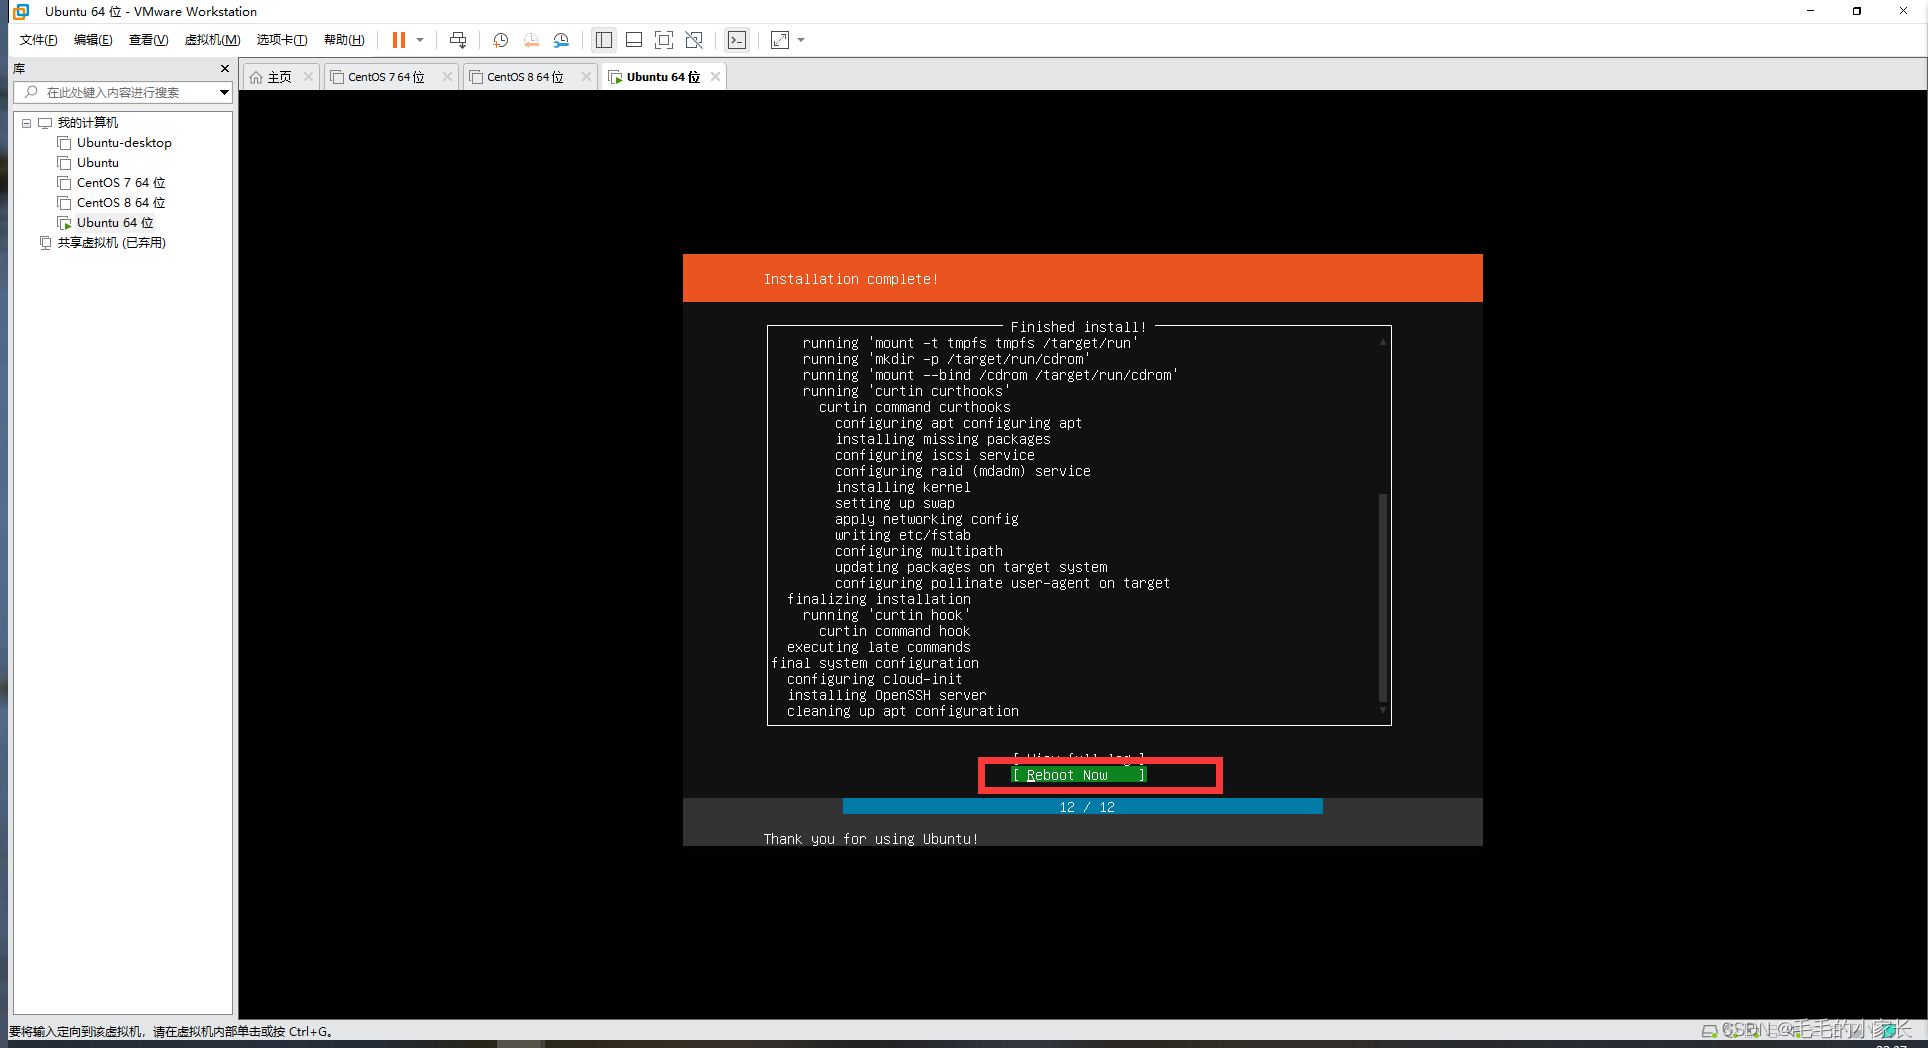This screenshot has height=1048, width=1928.
Task: Open the 选项卡(T) menu
Action: pos(282,40)
